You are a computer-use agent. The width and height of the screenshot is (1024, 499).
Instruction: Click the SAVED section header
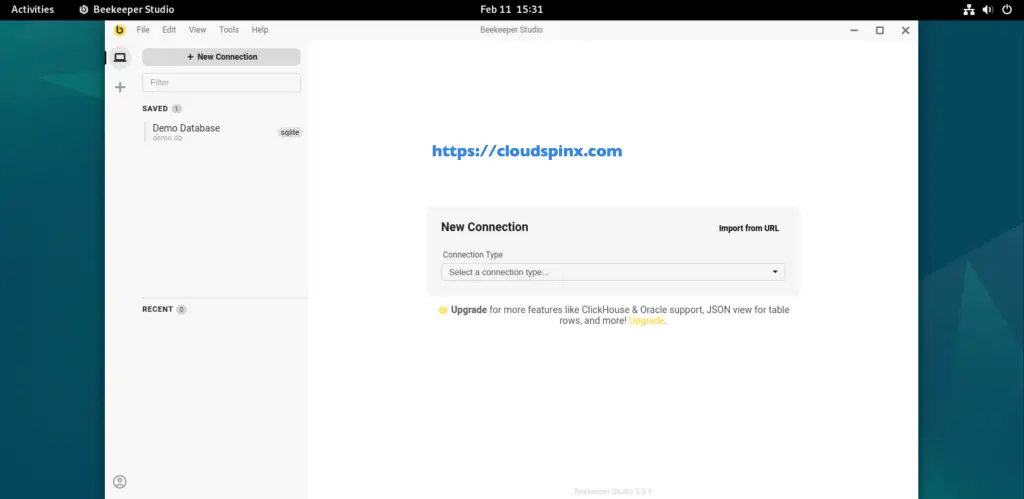click(x=155, y=108)
